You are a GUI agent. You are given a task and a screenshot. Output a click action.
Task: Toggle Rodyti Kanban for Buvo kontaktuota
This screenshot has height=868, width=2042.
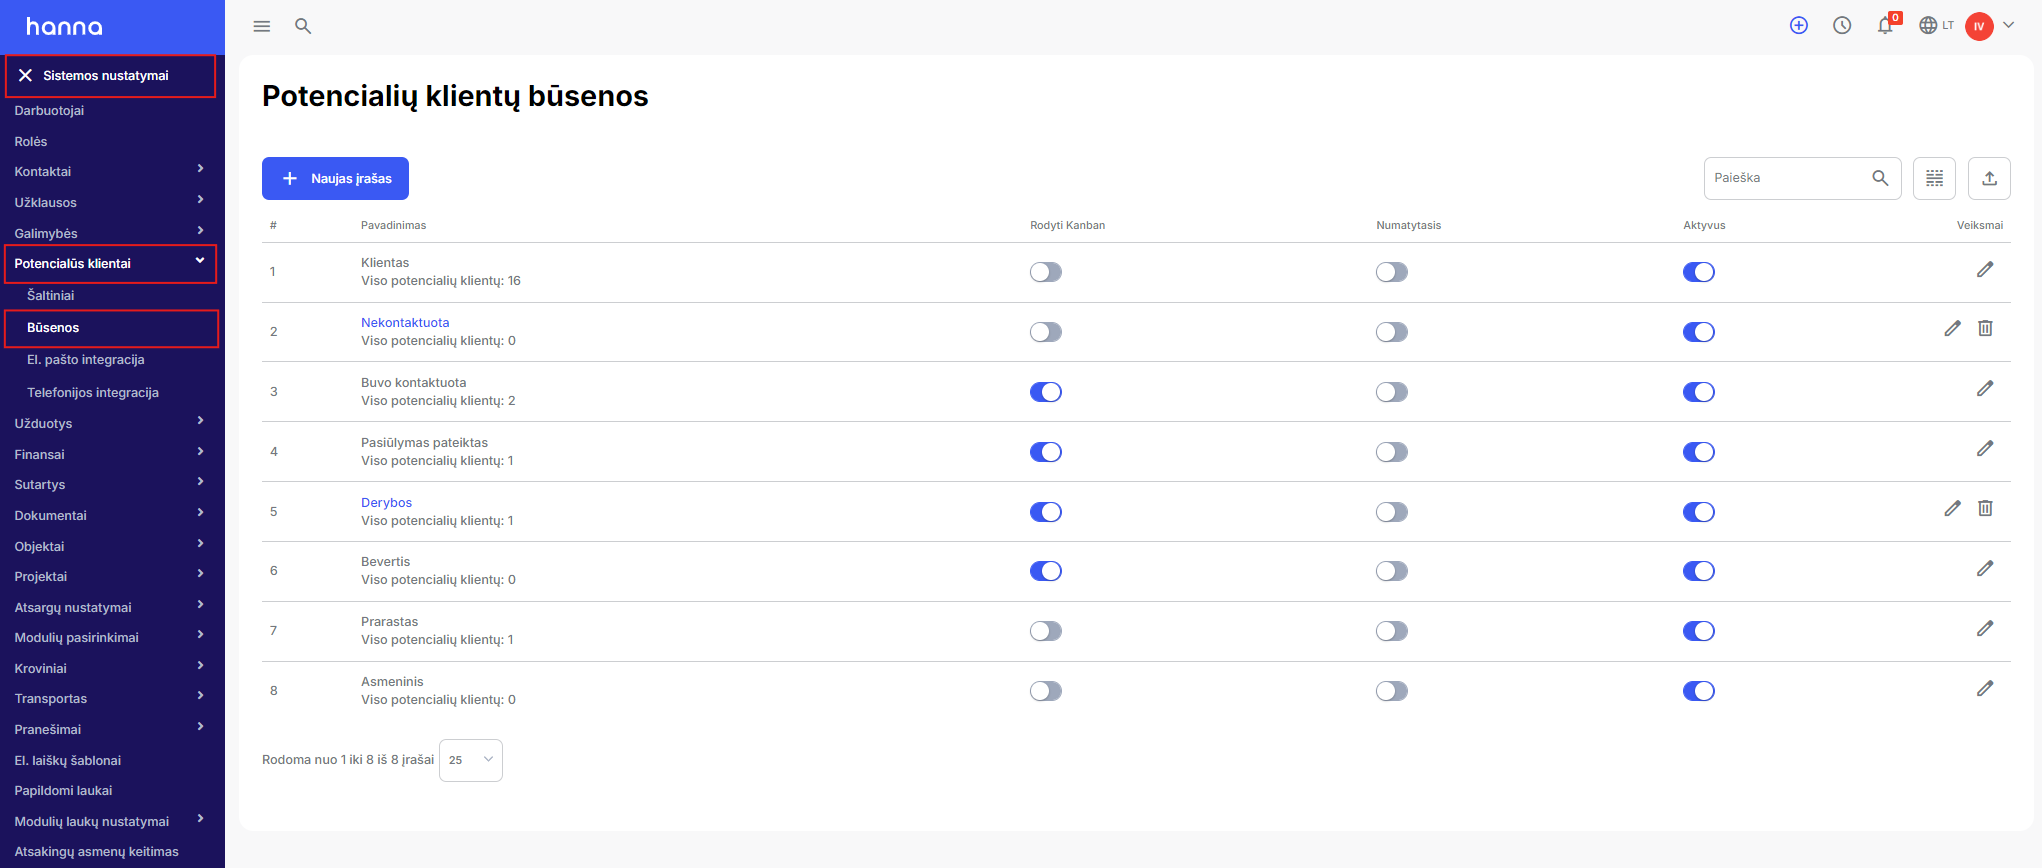pyautogui.click(x=1046, y=392)
